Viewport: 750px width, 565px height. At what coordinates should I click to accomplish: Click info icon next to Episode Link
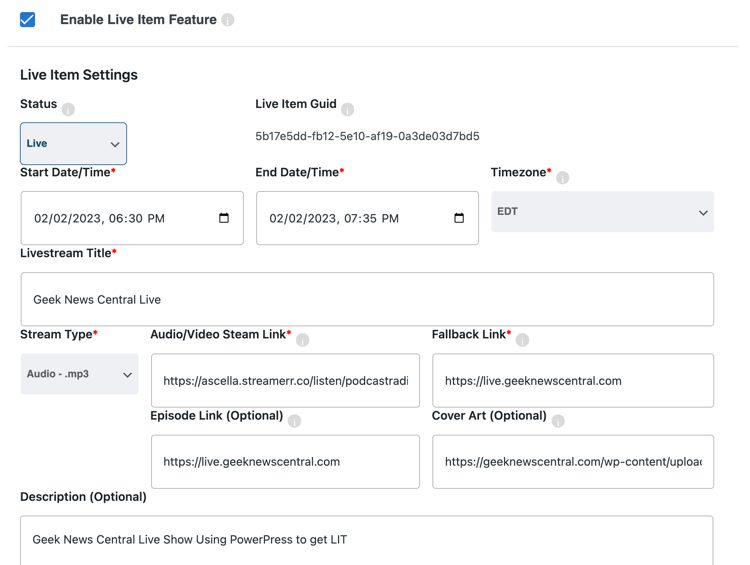pyautogui.click(x=295, y=421)
